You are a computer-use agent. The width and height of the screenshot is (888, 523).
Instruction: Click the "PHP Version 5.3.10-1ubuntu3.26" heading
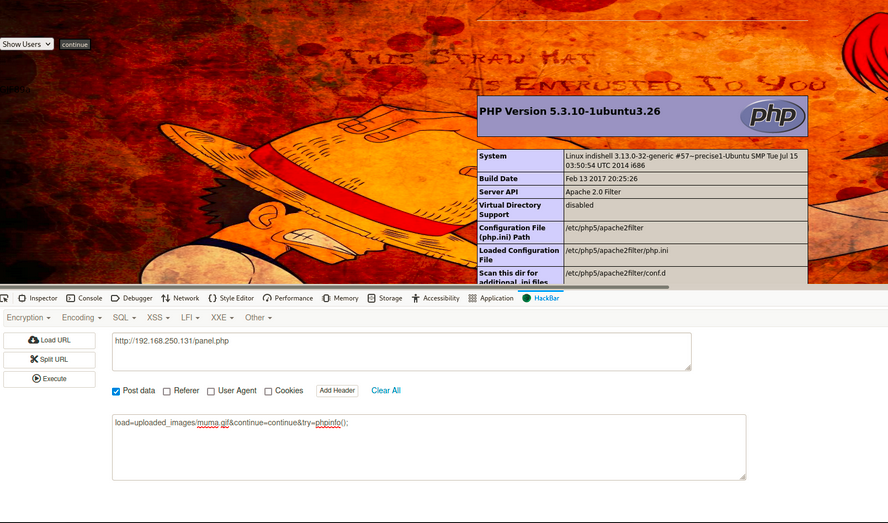pos(570,111)
